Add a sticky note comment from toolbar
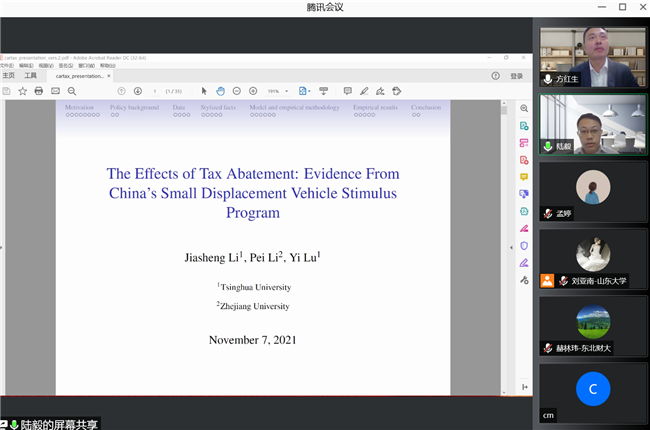 (x=347, y=91)
